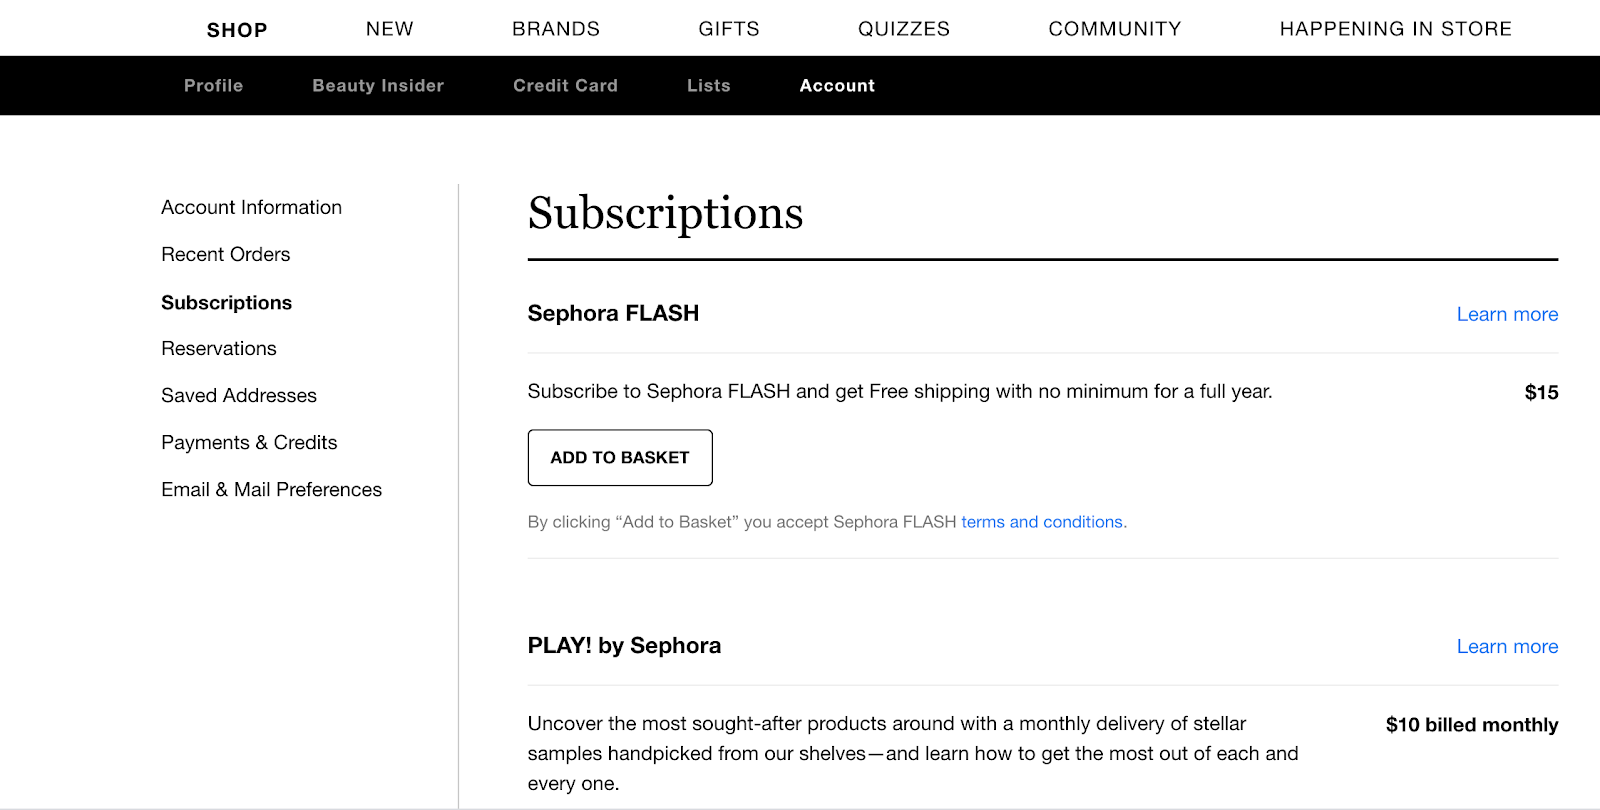Image resolution: width=1600 pixels, height=810 pixels.
Task: Open the QUIZZES page
Action: [x=904, y=29]
